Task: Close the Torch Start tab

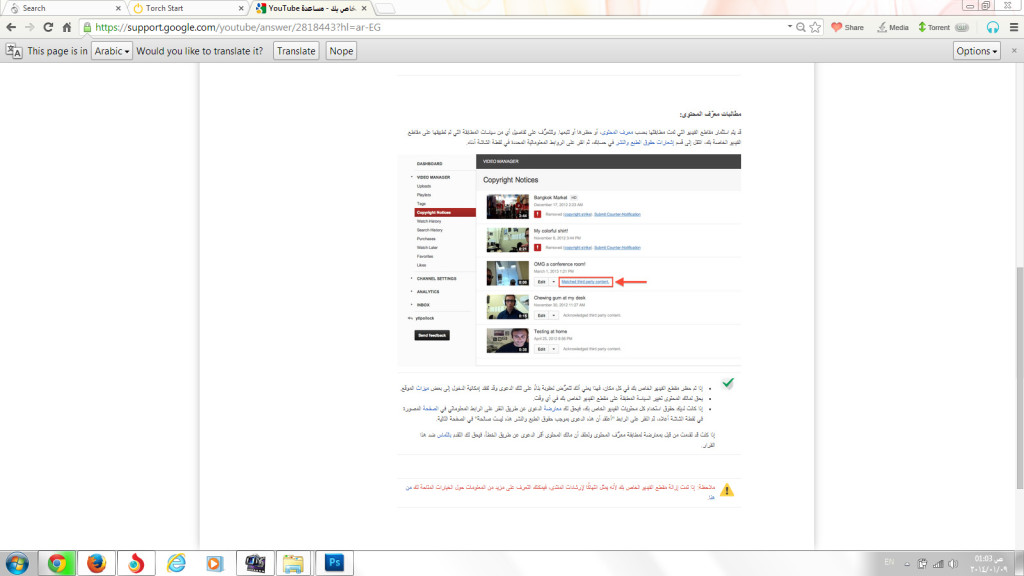Action: (241, 8)
